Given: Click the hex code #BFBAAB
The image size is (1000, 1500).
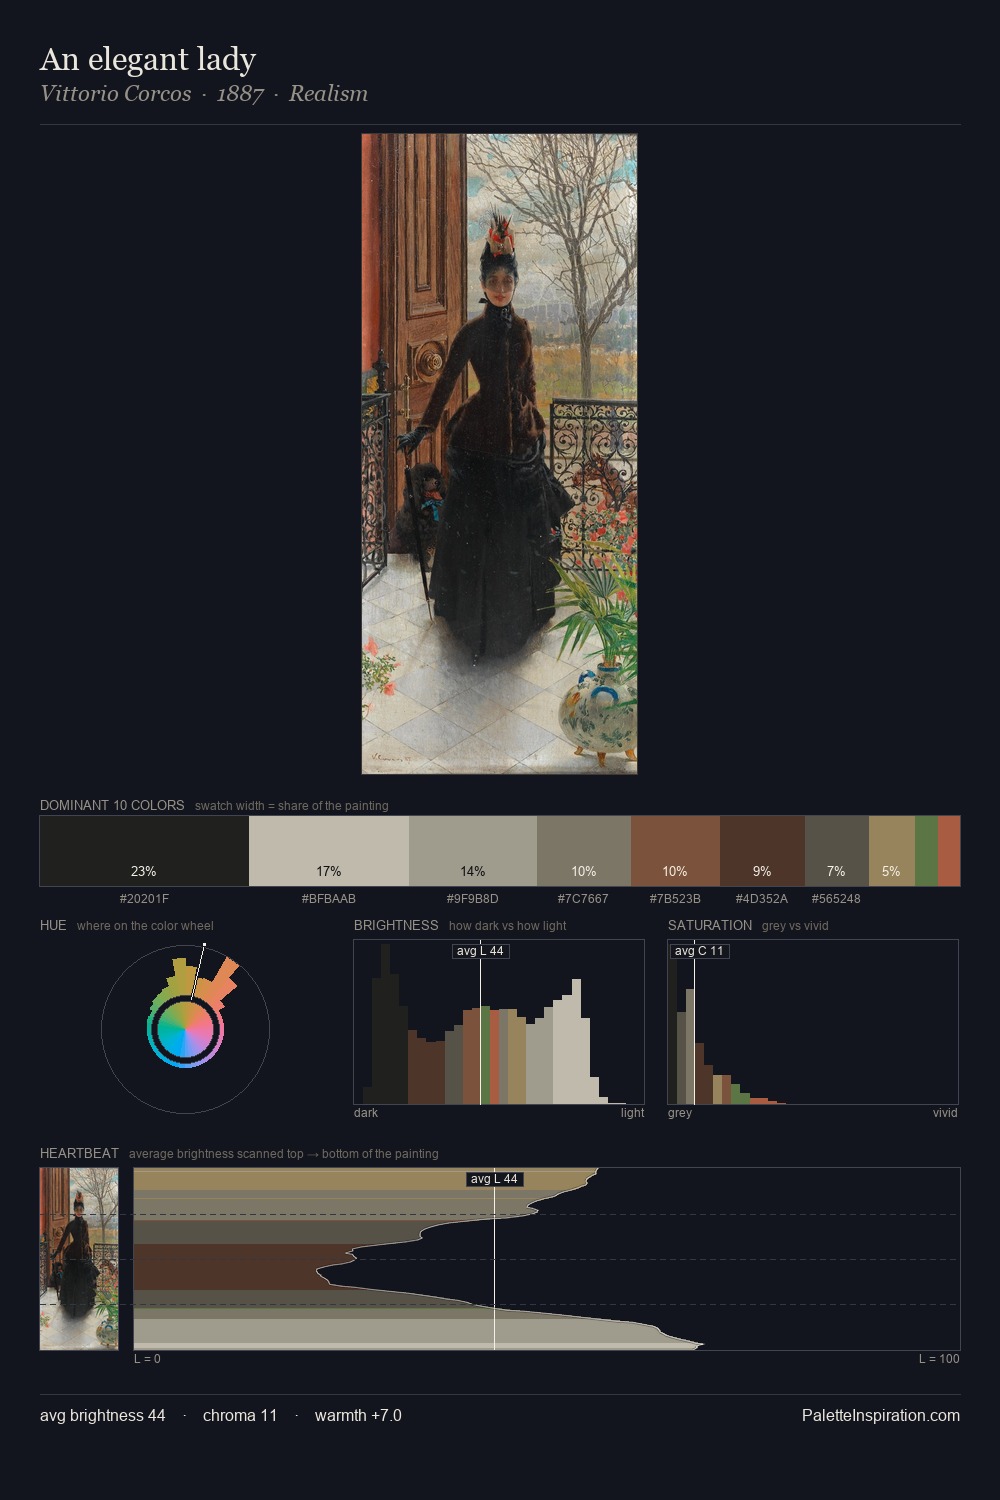Looking at the screenshot, I should (329, 899).
